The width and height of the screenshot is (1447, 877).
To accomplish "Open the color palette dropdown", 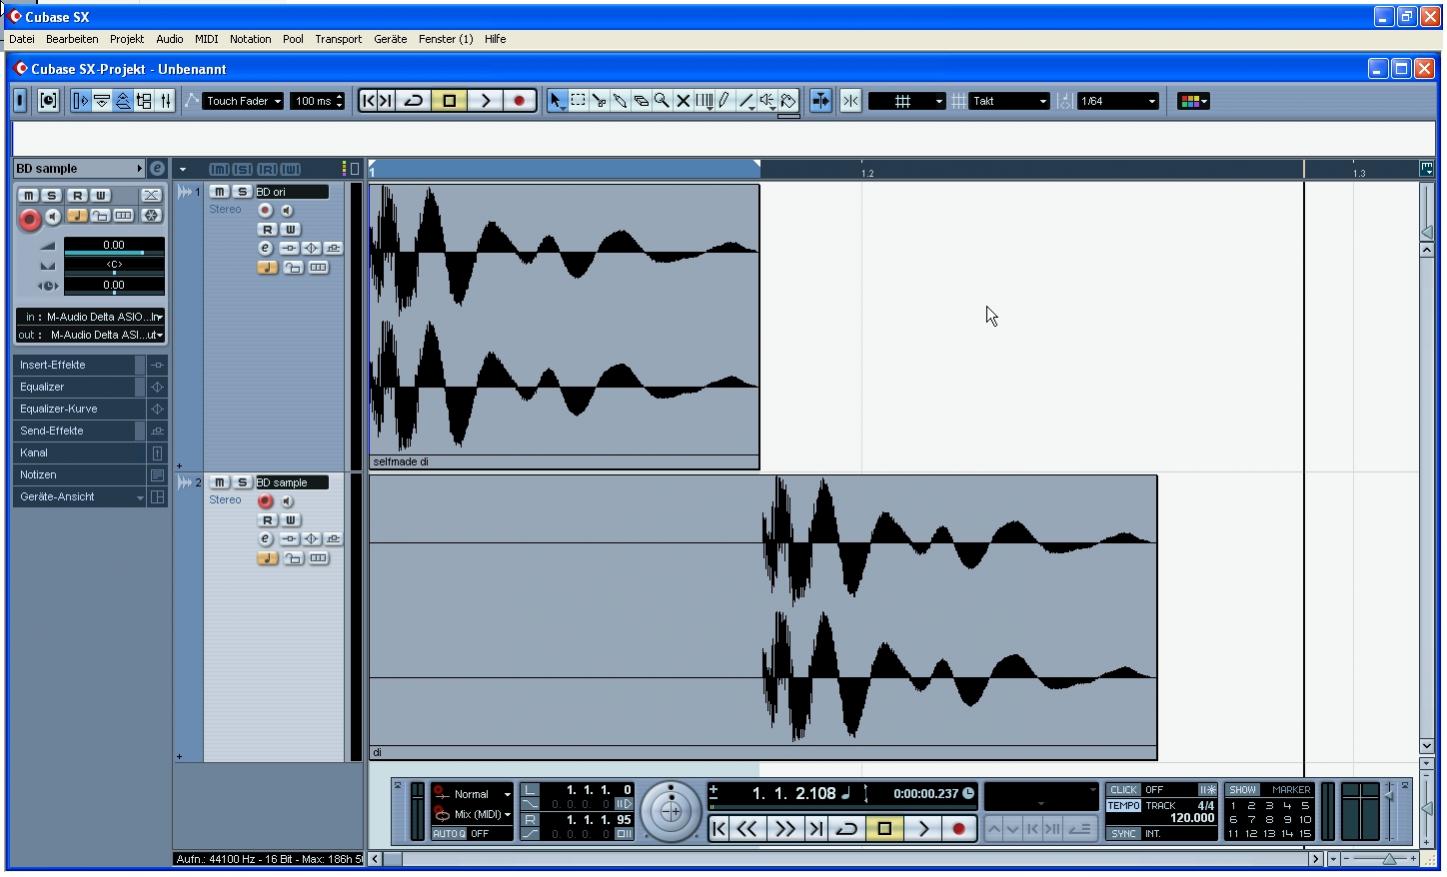I will click(x=1193, y=101).
